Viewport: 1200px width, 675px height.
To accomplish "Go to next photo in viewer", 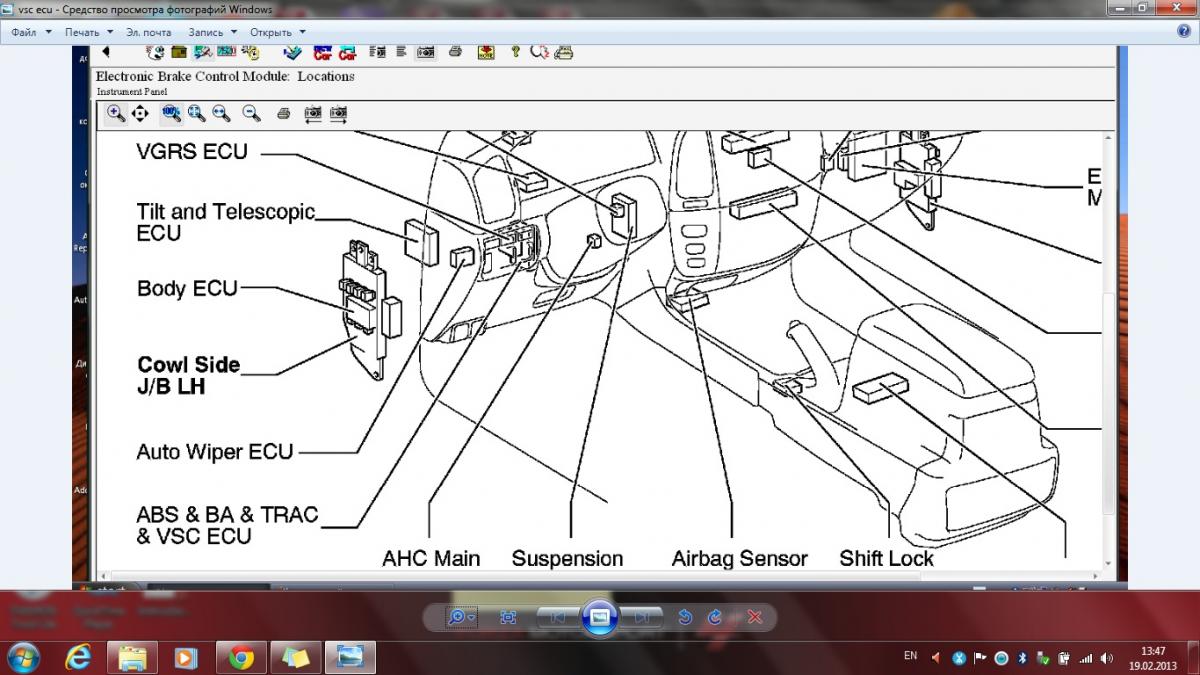I will [641, 617].
